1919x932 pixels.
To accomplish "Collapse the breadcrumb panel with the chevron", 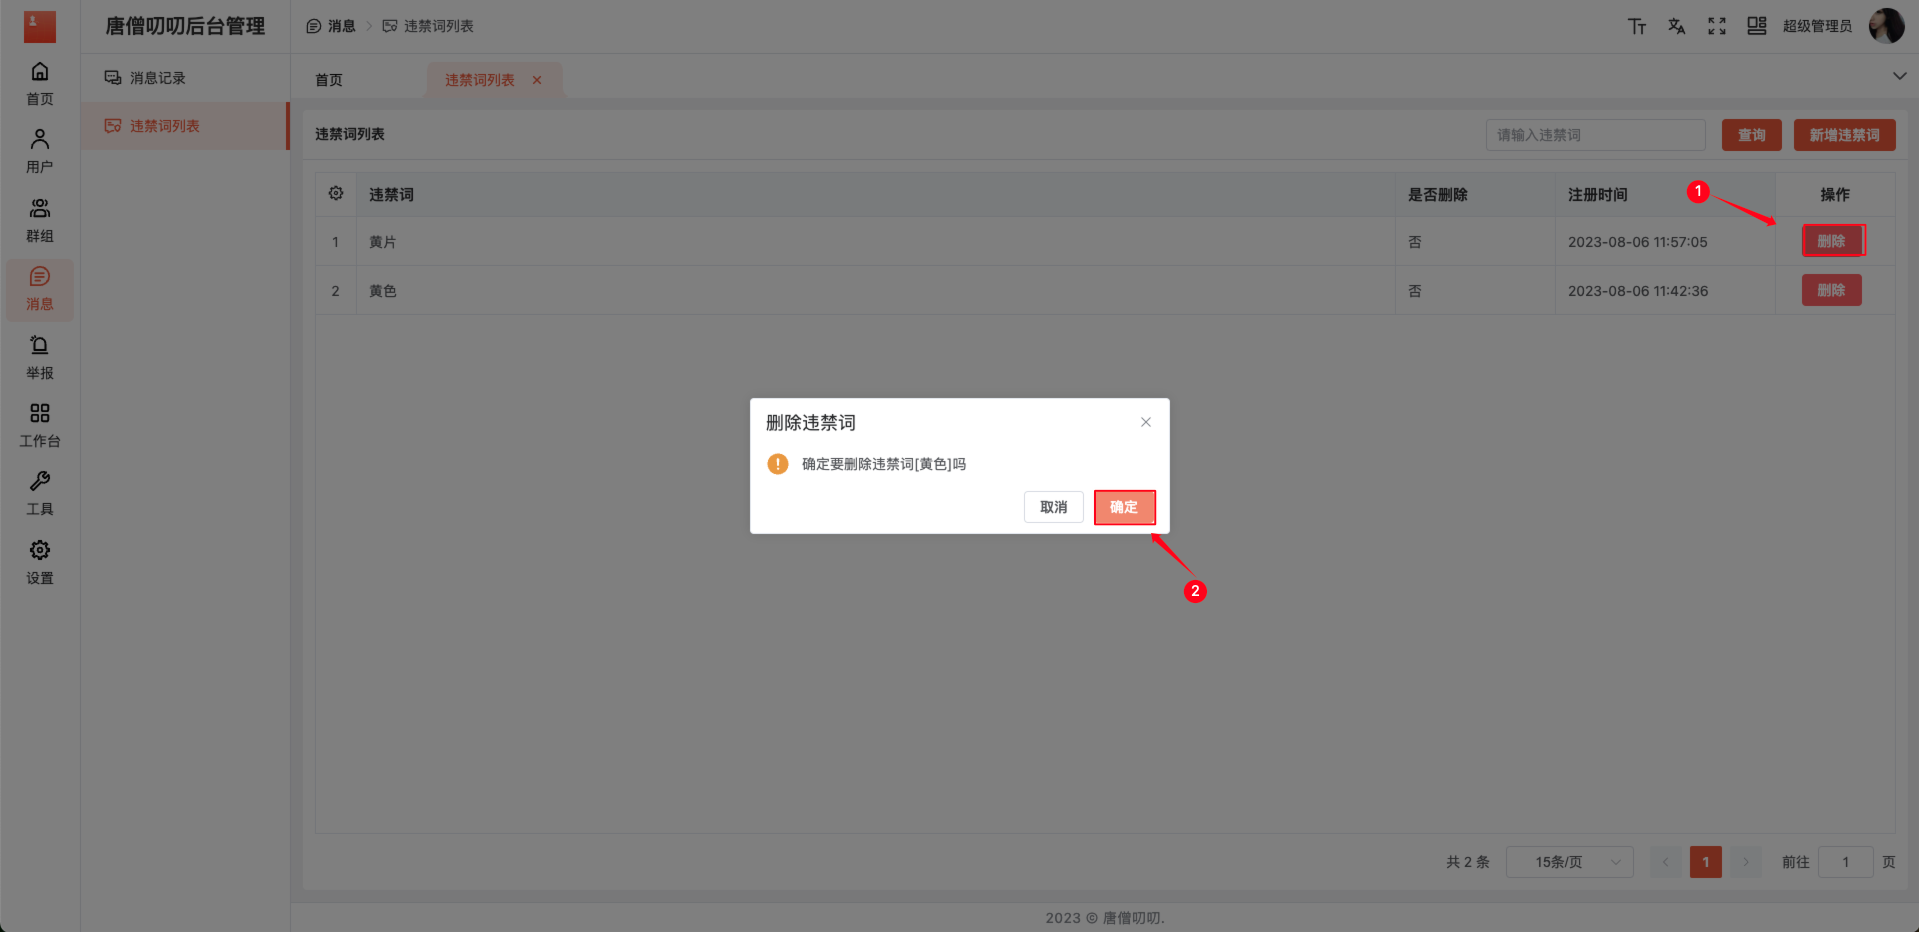I will point(1898,75).
